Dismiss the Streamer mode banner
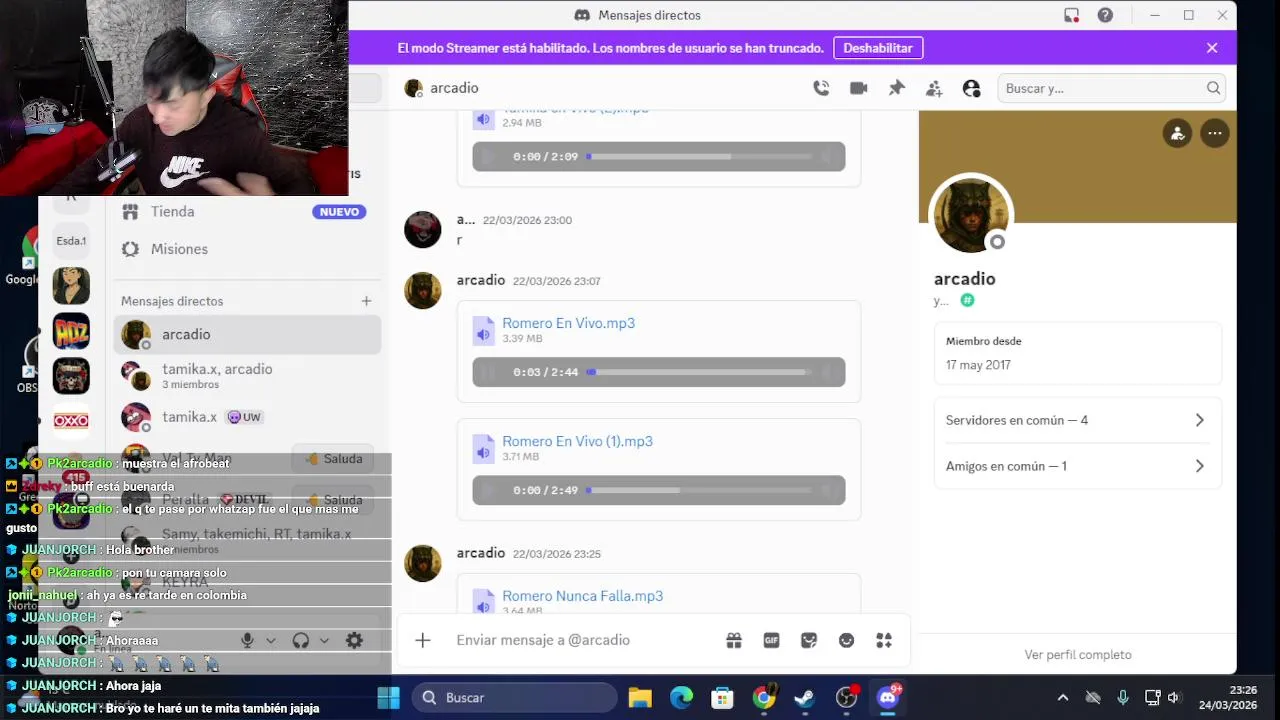 tap(1212, 48)
